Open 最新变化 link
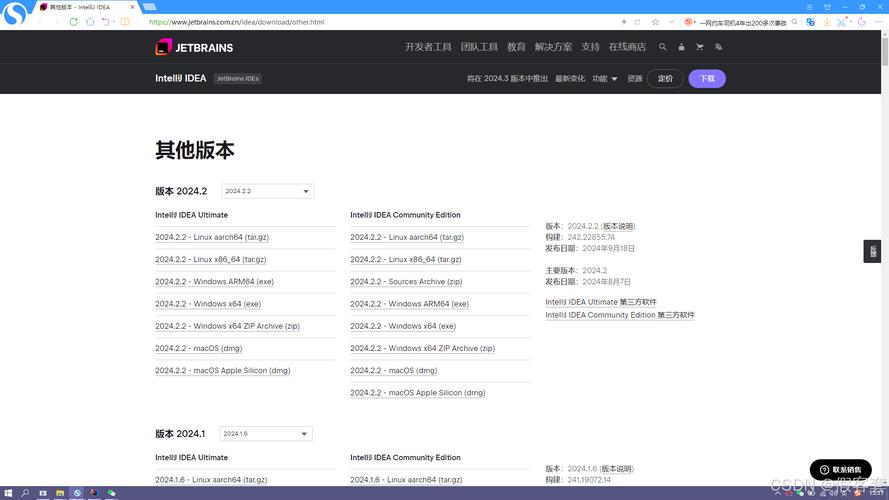 tap(570, 79)
